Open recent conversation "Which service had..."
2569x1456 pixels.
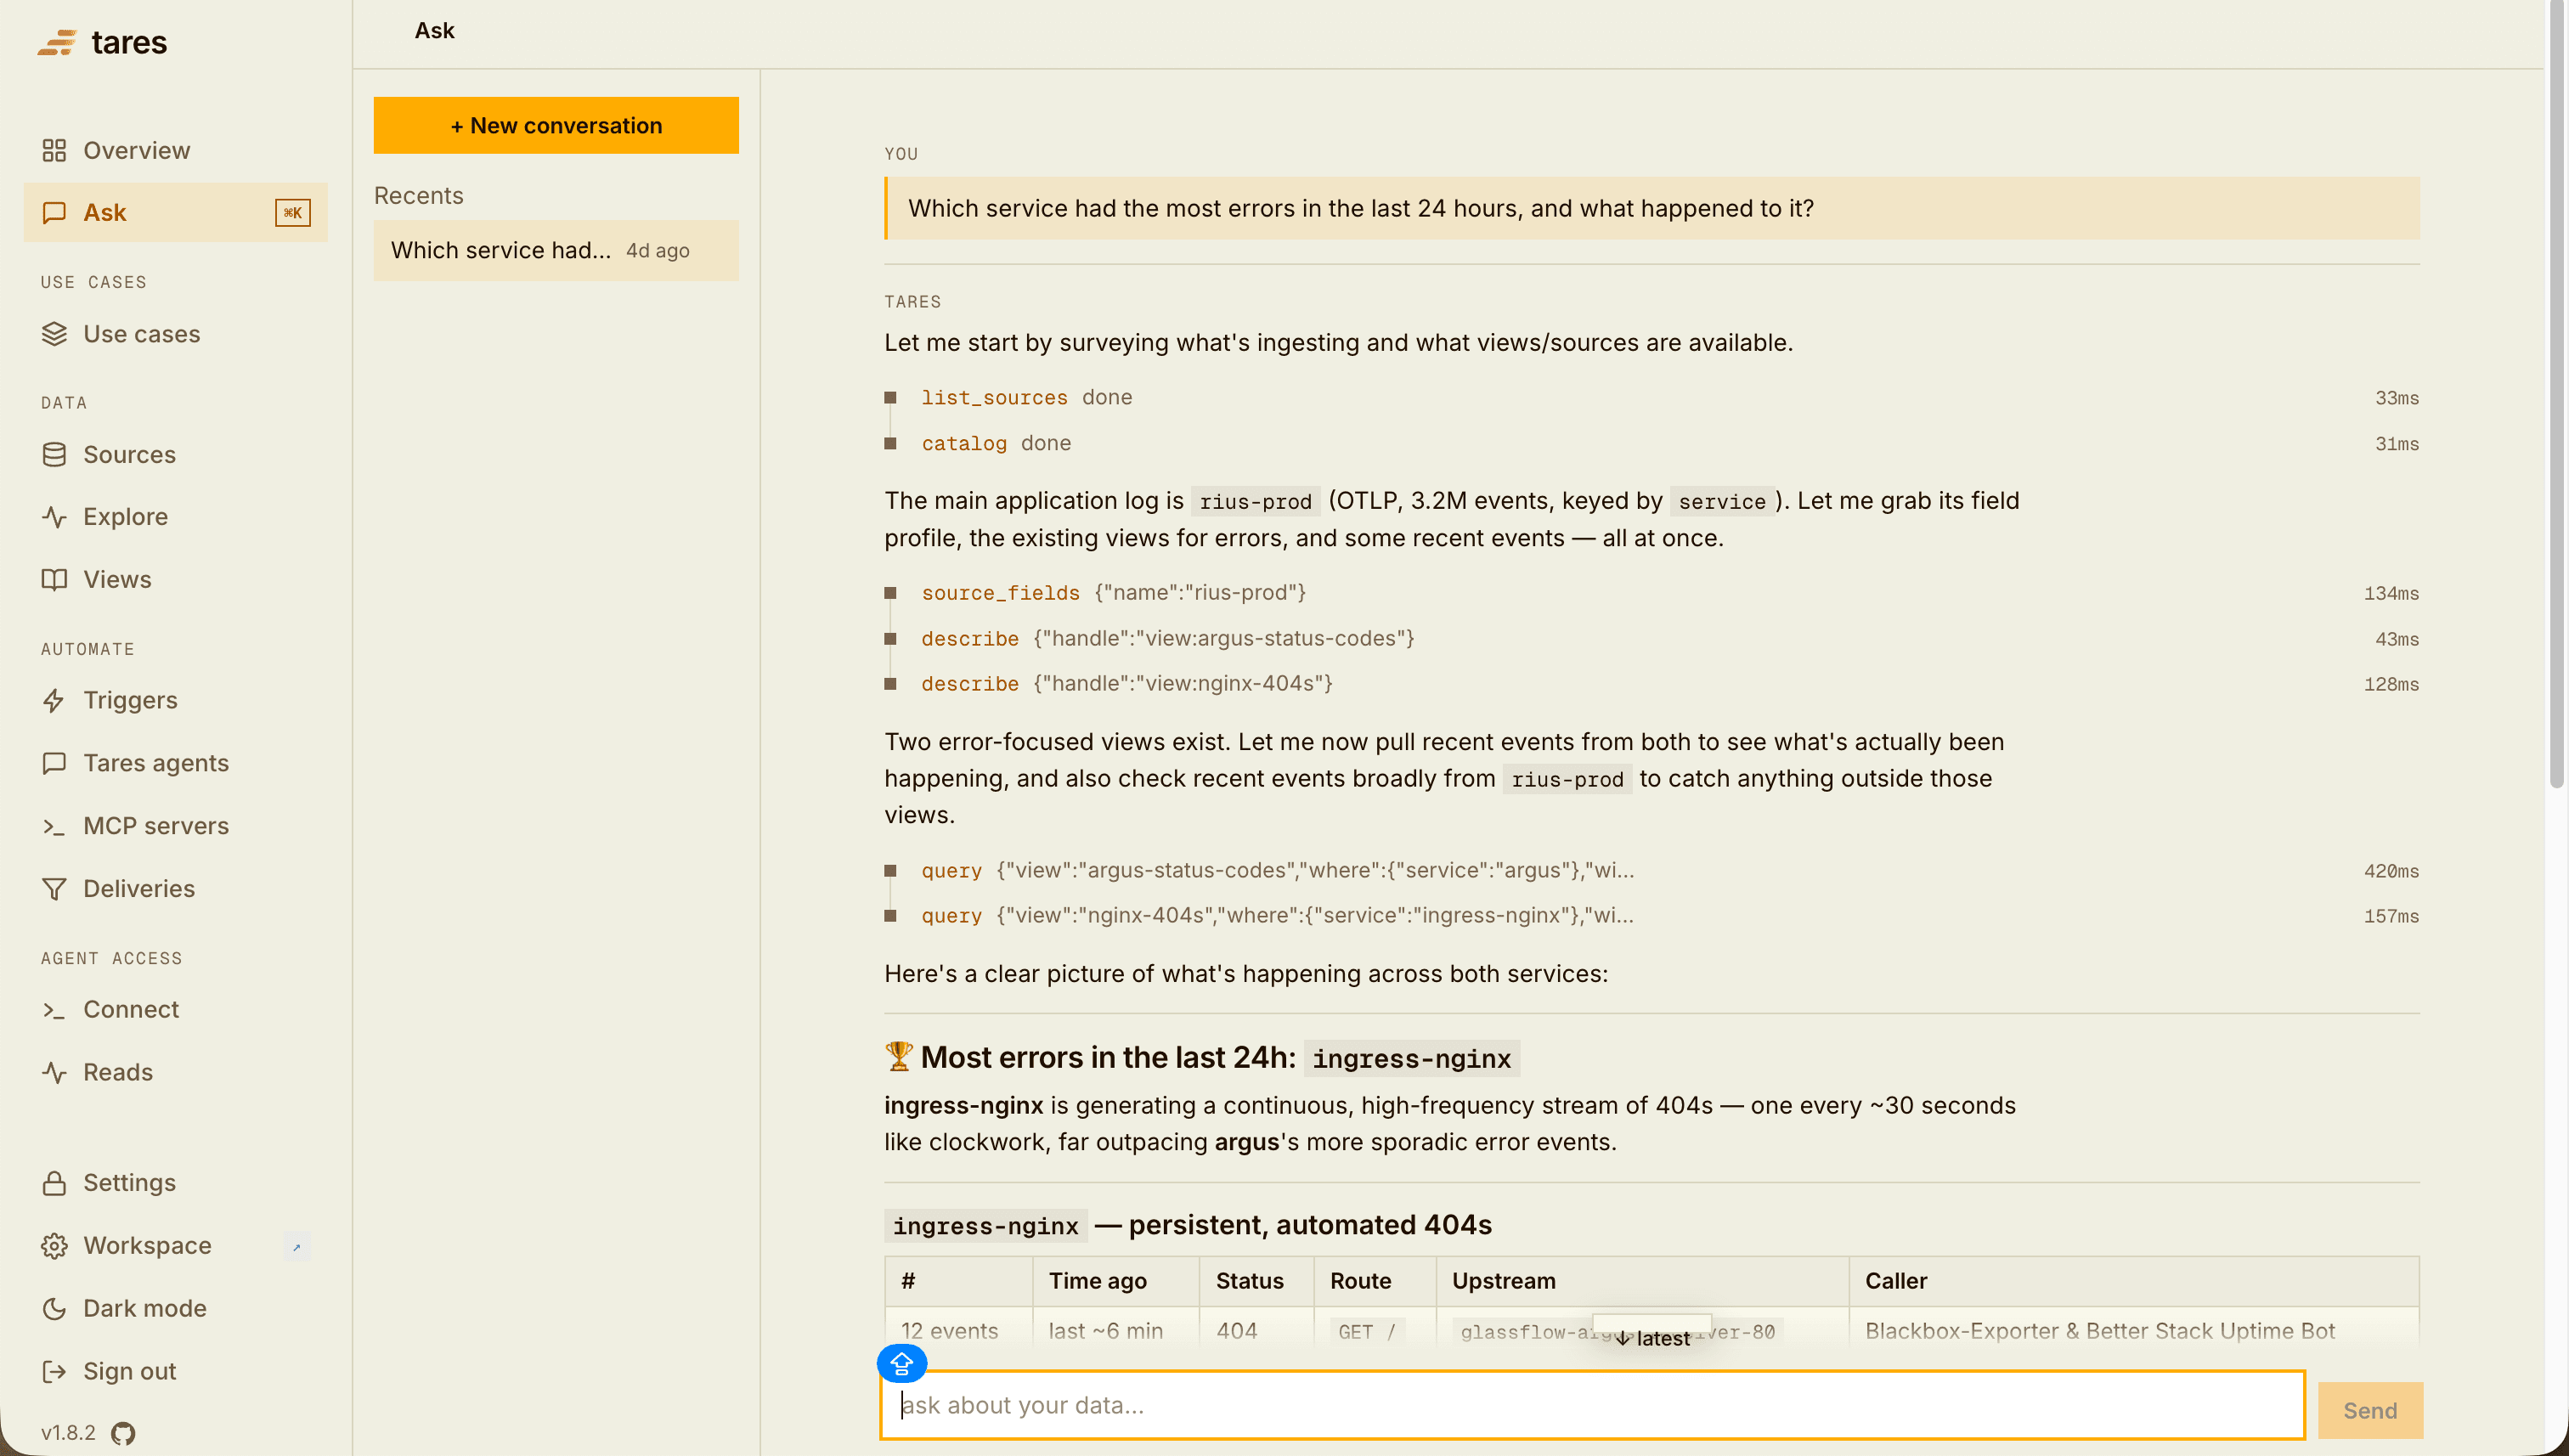[556, 250]
